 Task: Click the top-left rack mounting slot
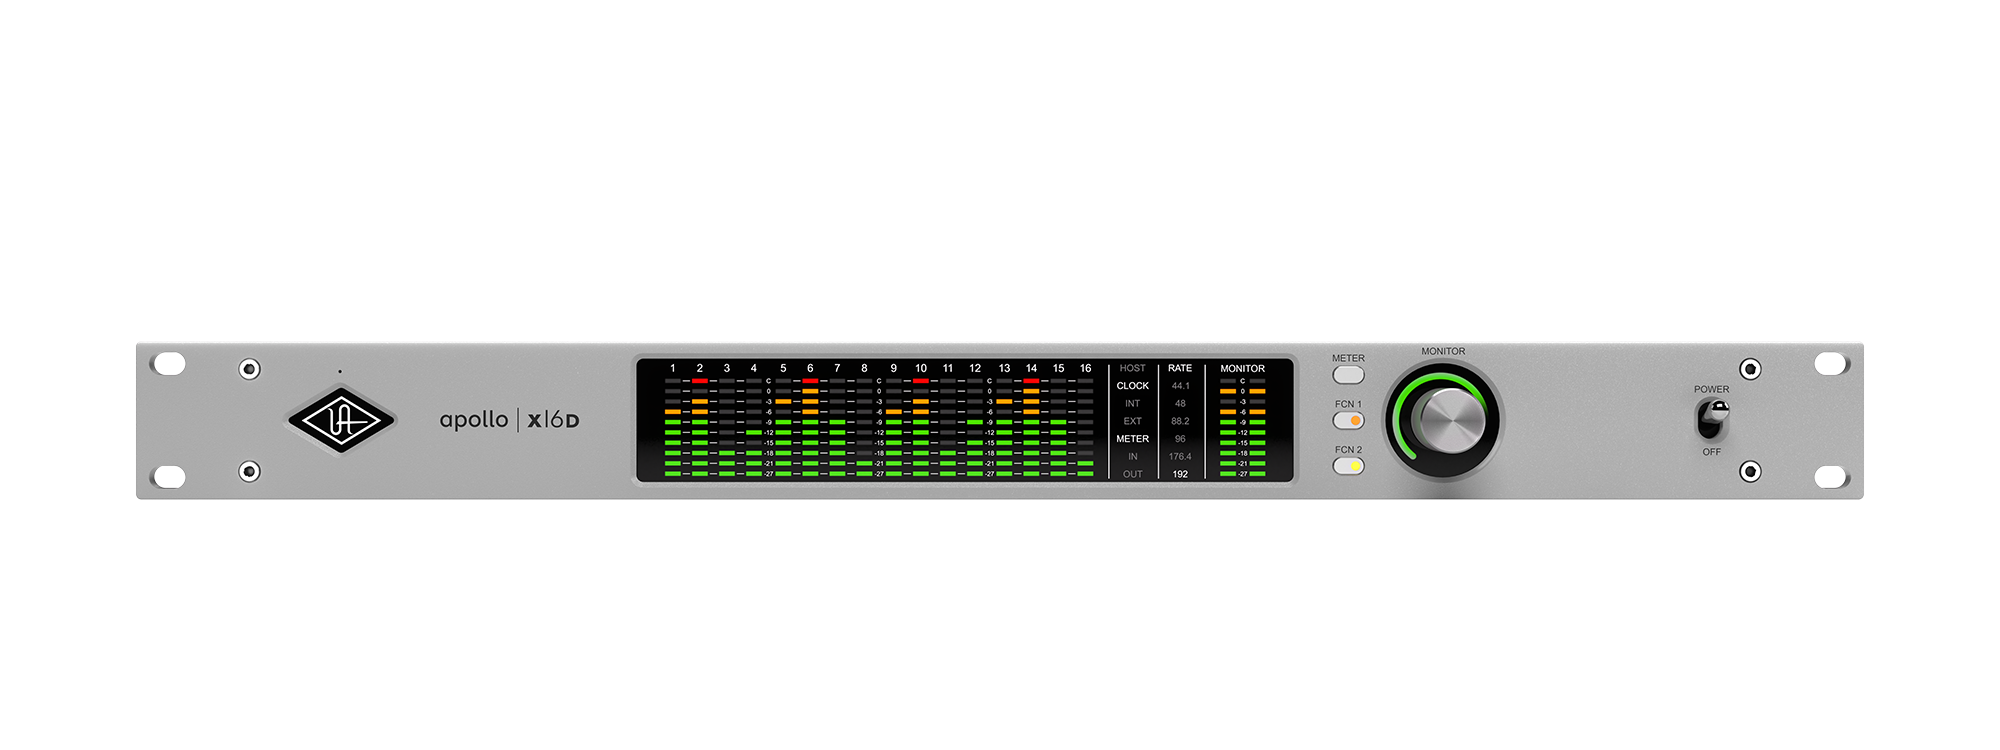pyautogui.click(x=169, y=363)
